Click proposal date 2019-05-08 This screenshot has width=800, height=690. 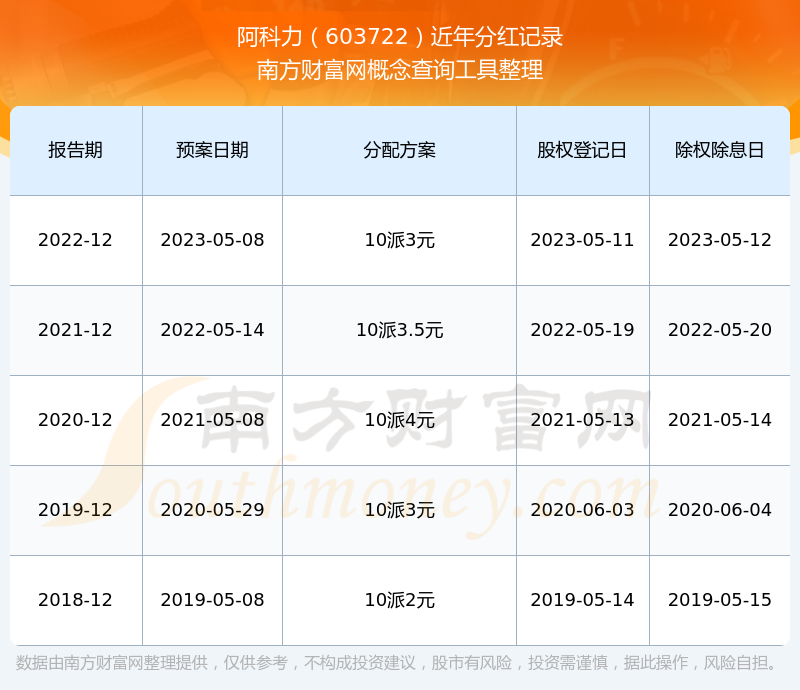(x=212, y=600)
